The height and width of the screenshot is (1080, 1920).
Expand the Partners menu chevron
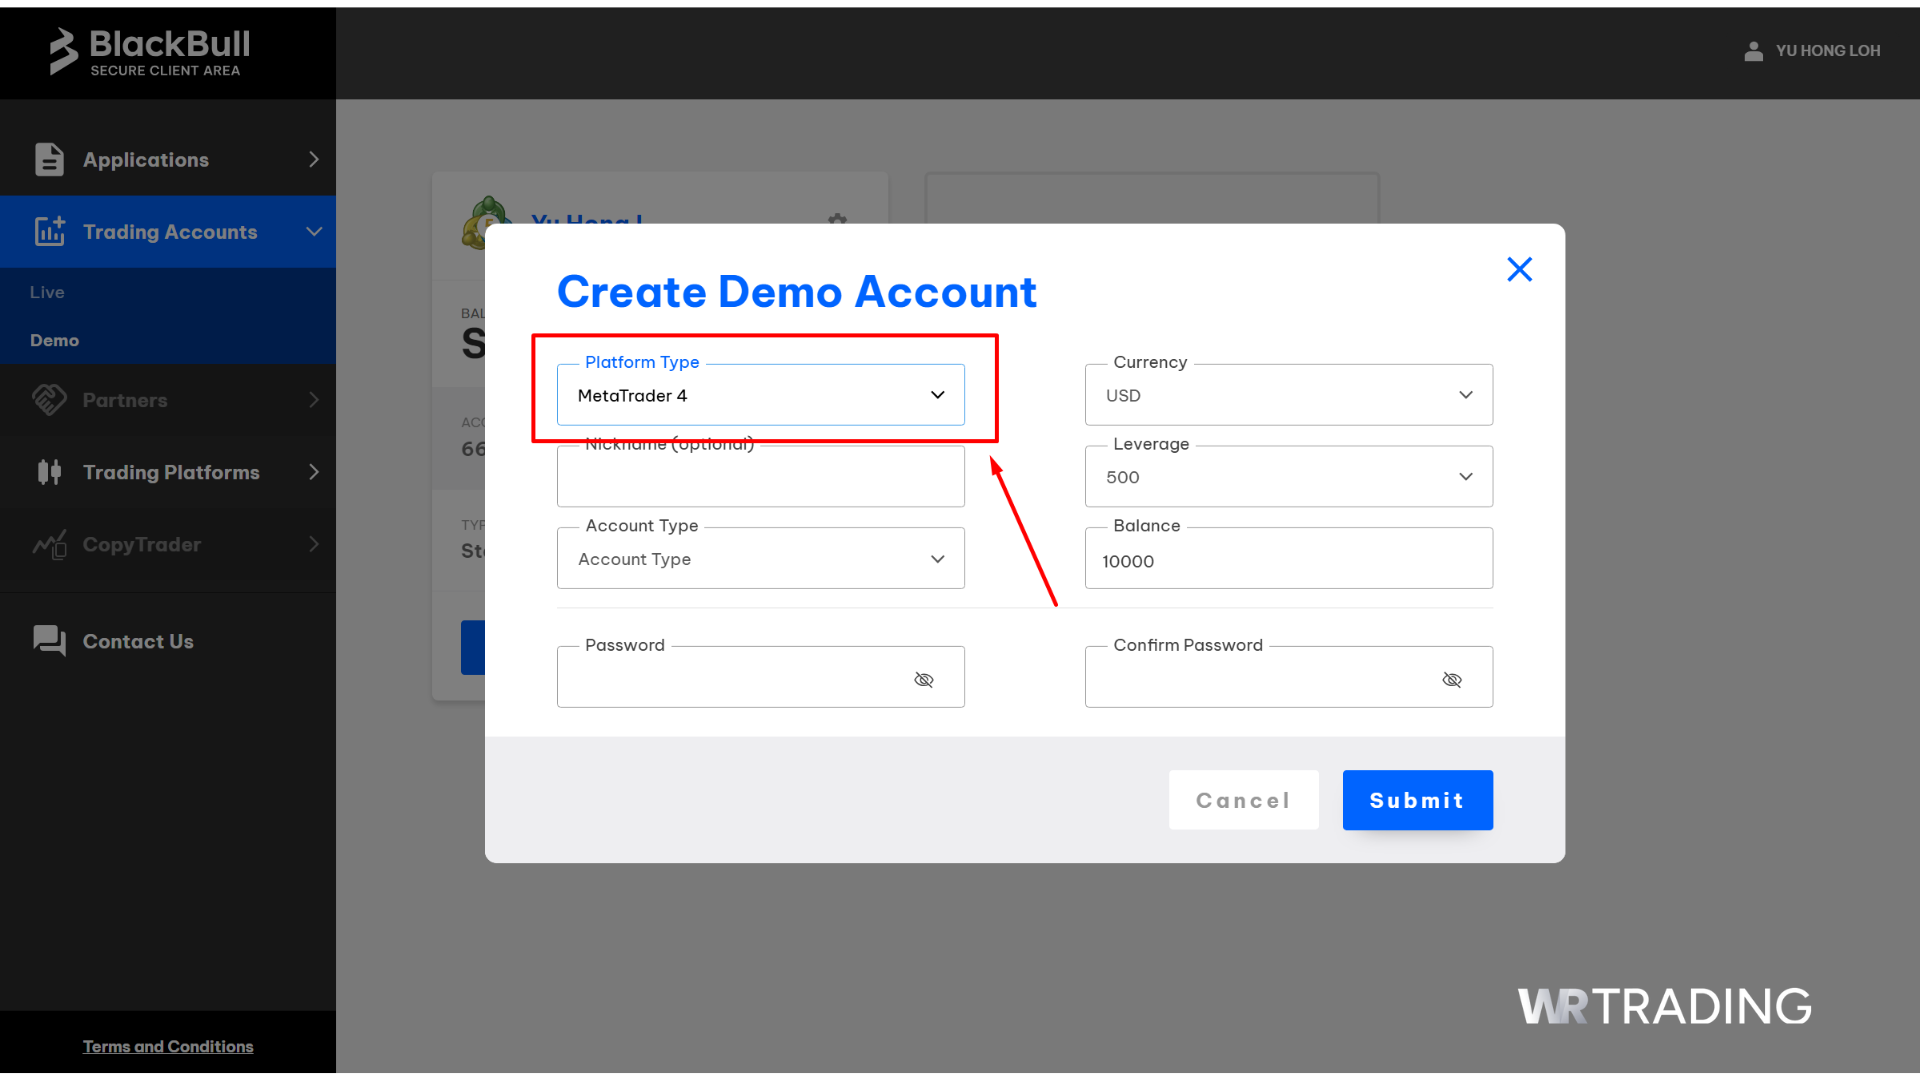[314, 400]
